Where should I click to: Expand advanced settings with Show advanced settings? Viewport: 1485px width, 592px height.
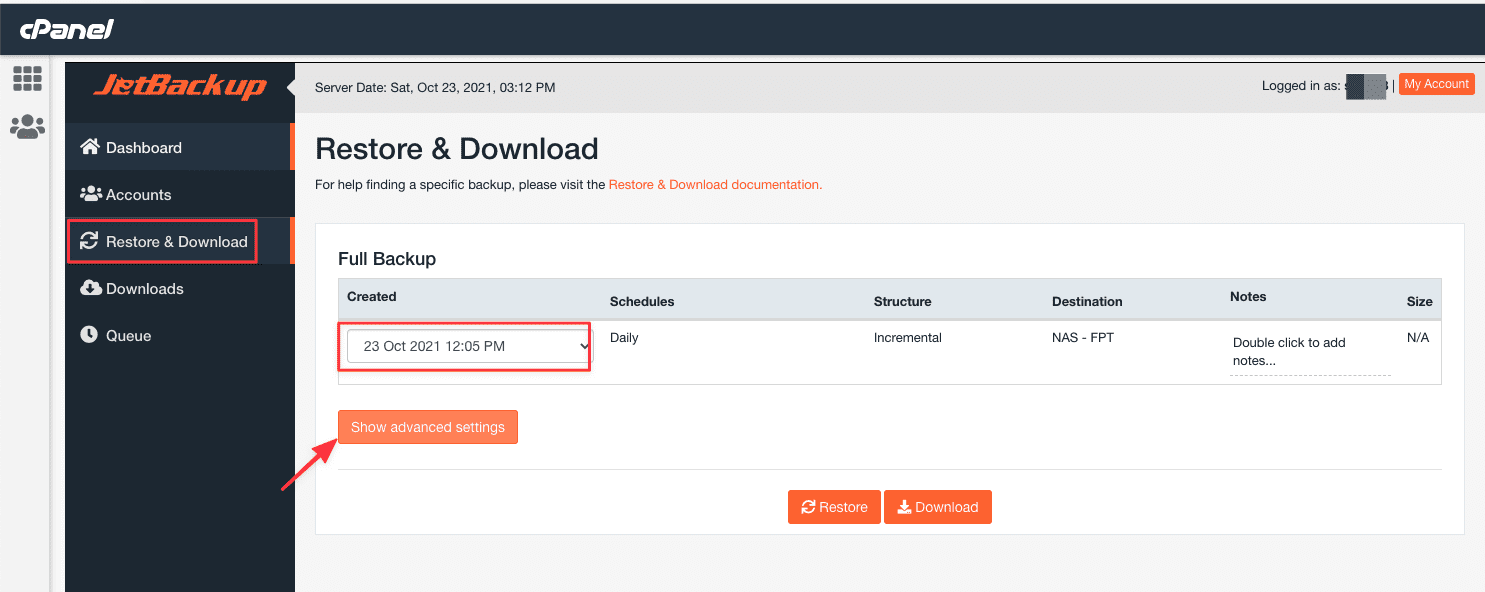point(427,426)
